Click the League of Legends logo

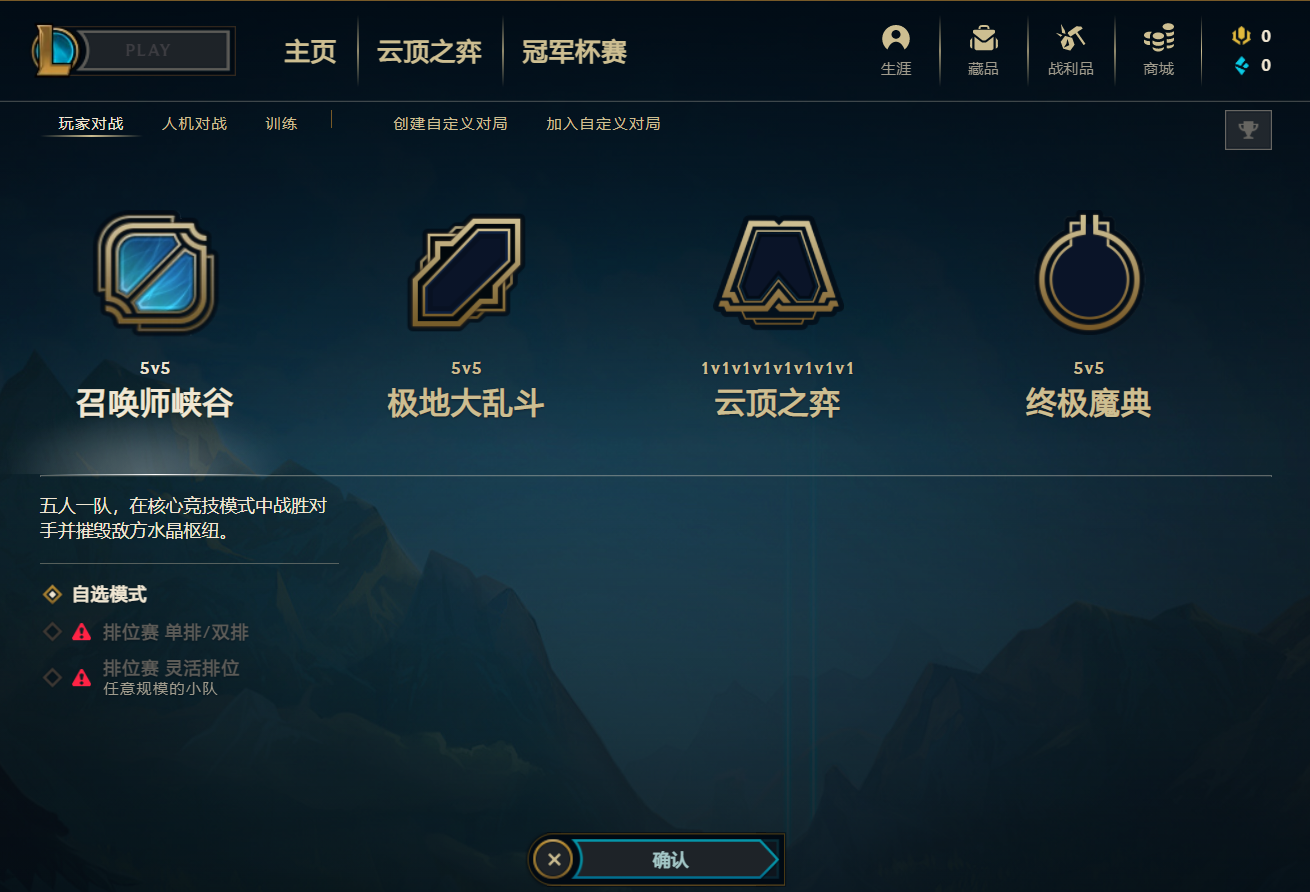[54, 49]
